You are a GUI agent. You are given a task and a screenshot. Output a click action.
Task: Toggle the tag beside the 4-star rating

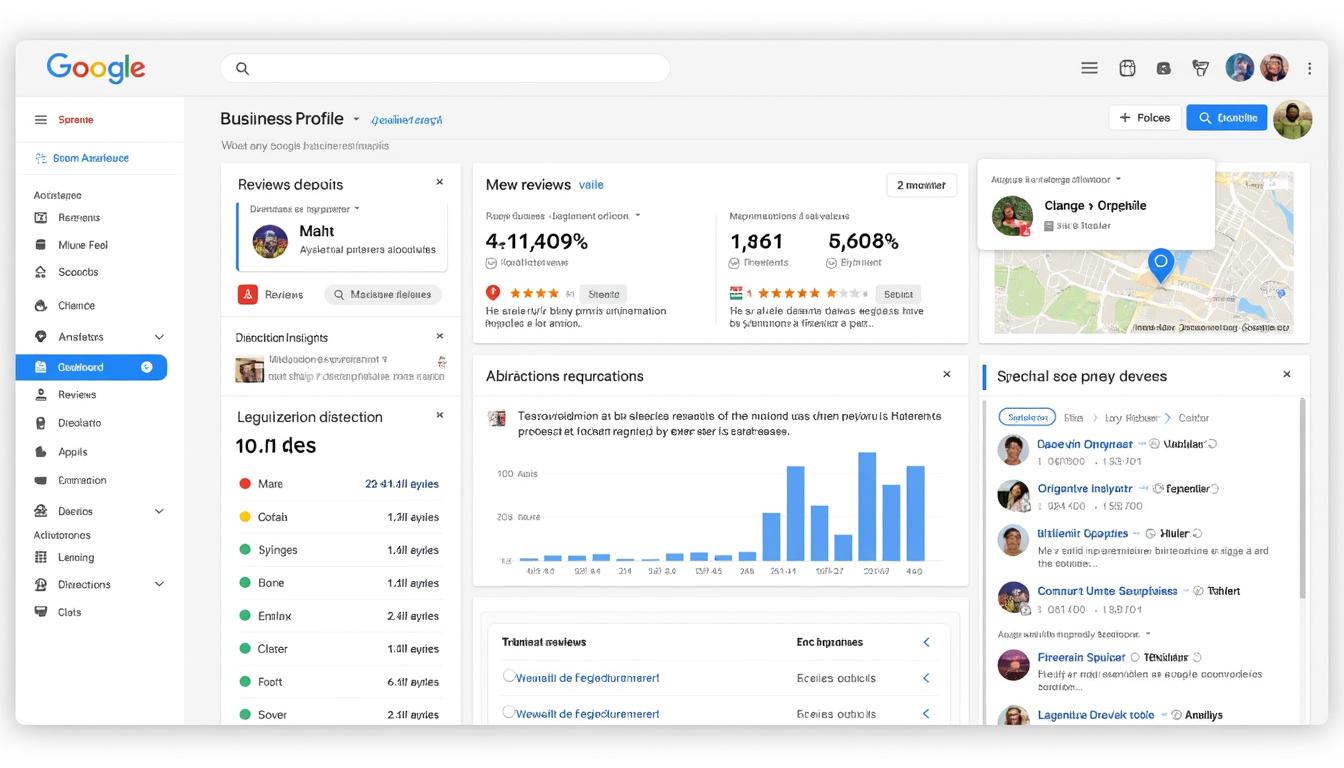click(604, 293)
